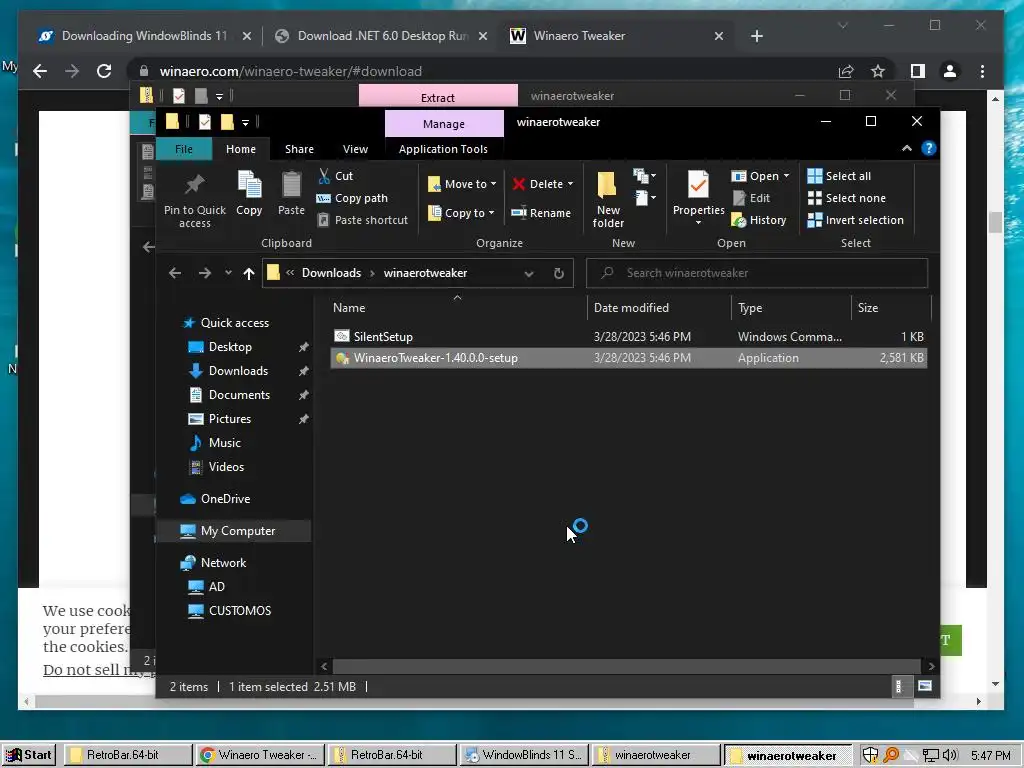Sort by the Date modified column
Screen dimensions: 1024x768
tap(658, 308)
